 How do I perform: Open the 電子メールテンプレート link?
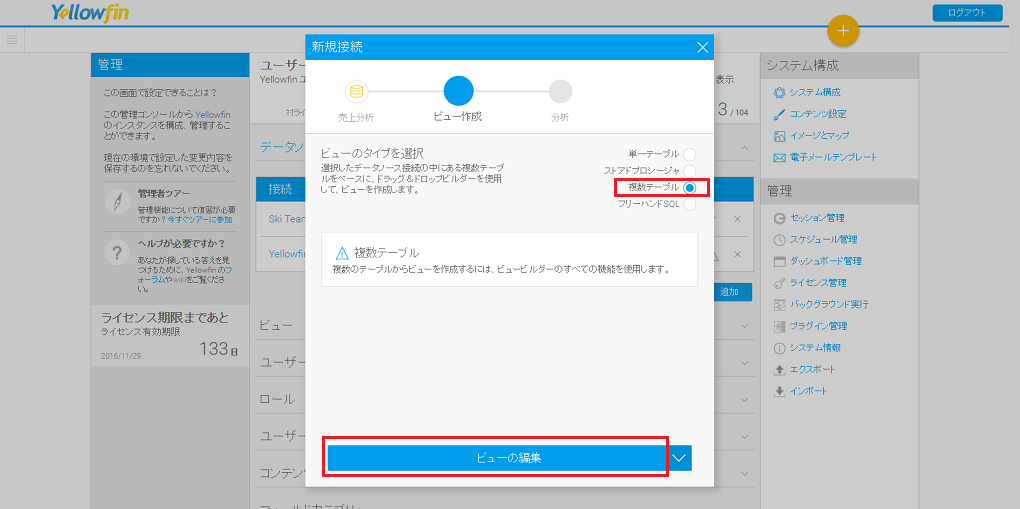[833, 157]
